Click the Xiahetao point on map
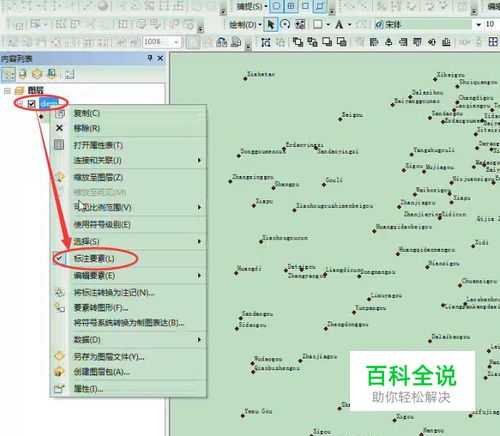Viewport: 500px width, 436px height. 245,79
